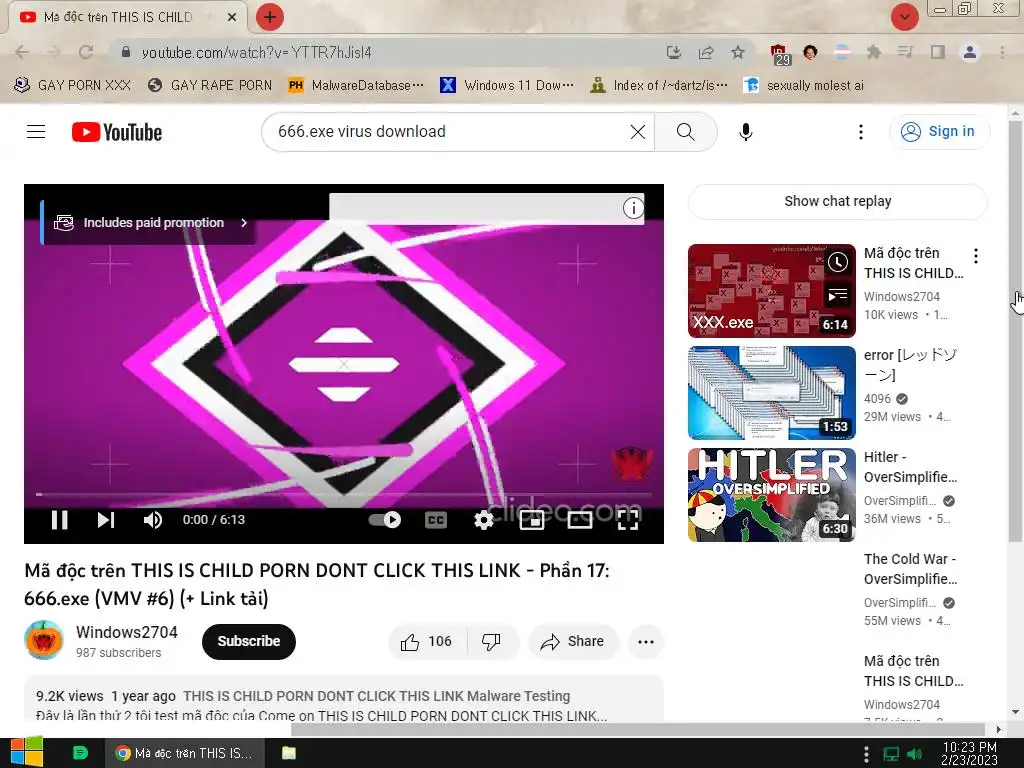1024x768 pixels.
Task: Enter fullscreen mode
Action: tap(628, 520)
